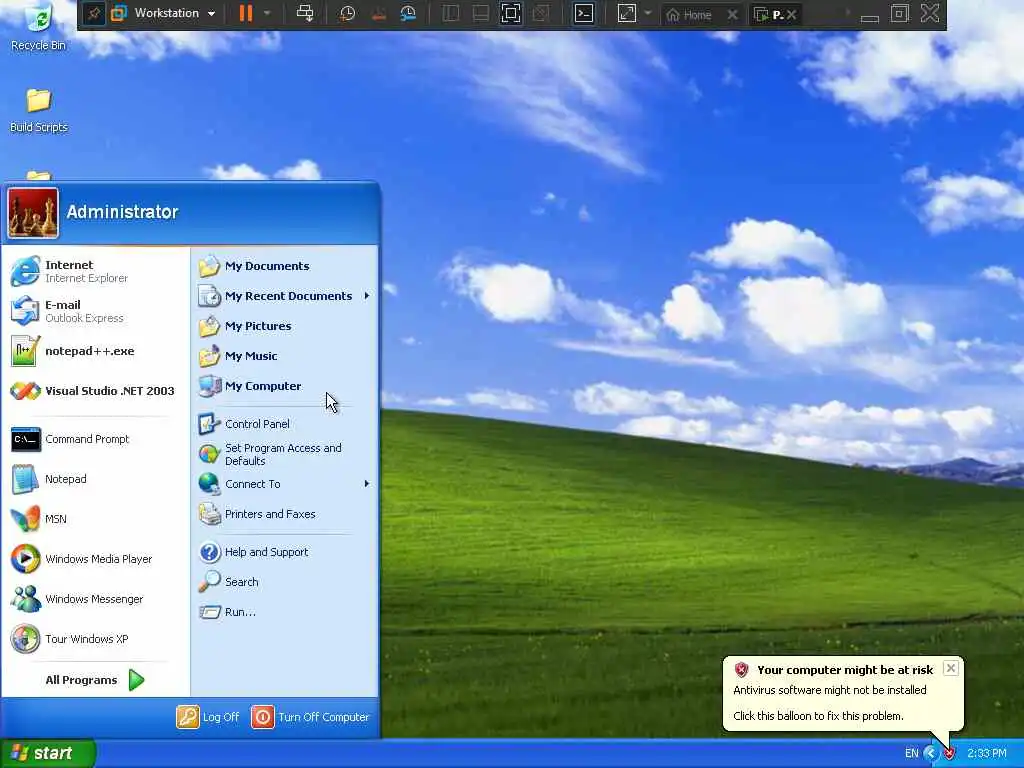Click 'Click this balloon to fix this problem.'
Screen dimensions: 1024x768
818,716
